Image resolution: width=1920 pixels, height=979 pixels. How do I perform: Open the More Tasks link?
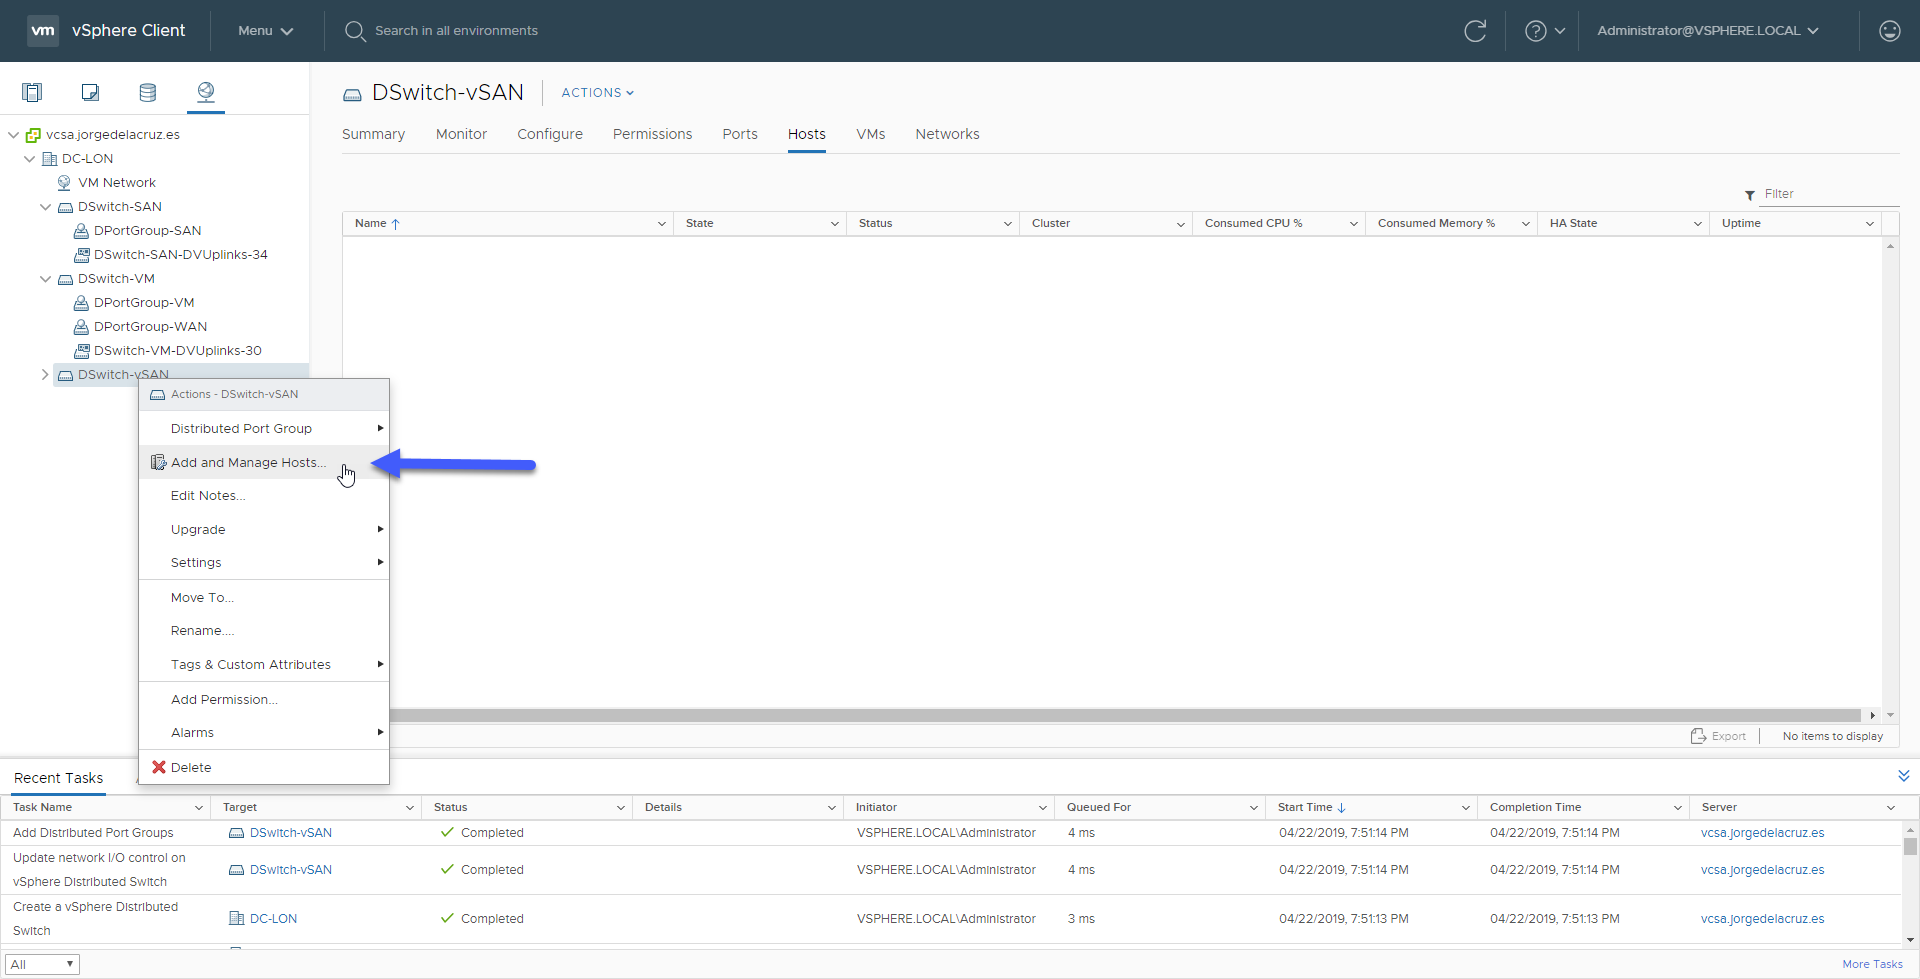coord(1872,964)
